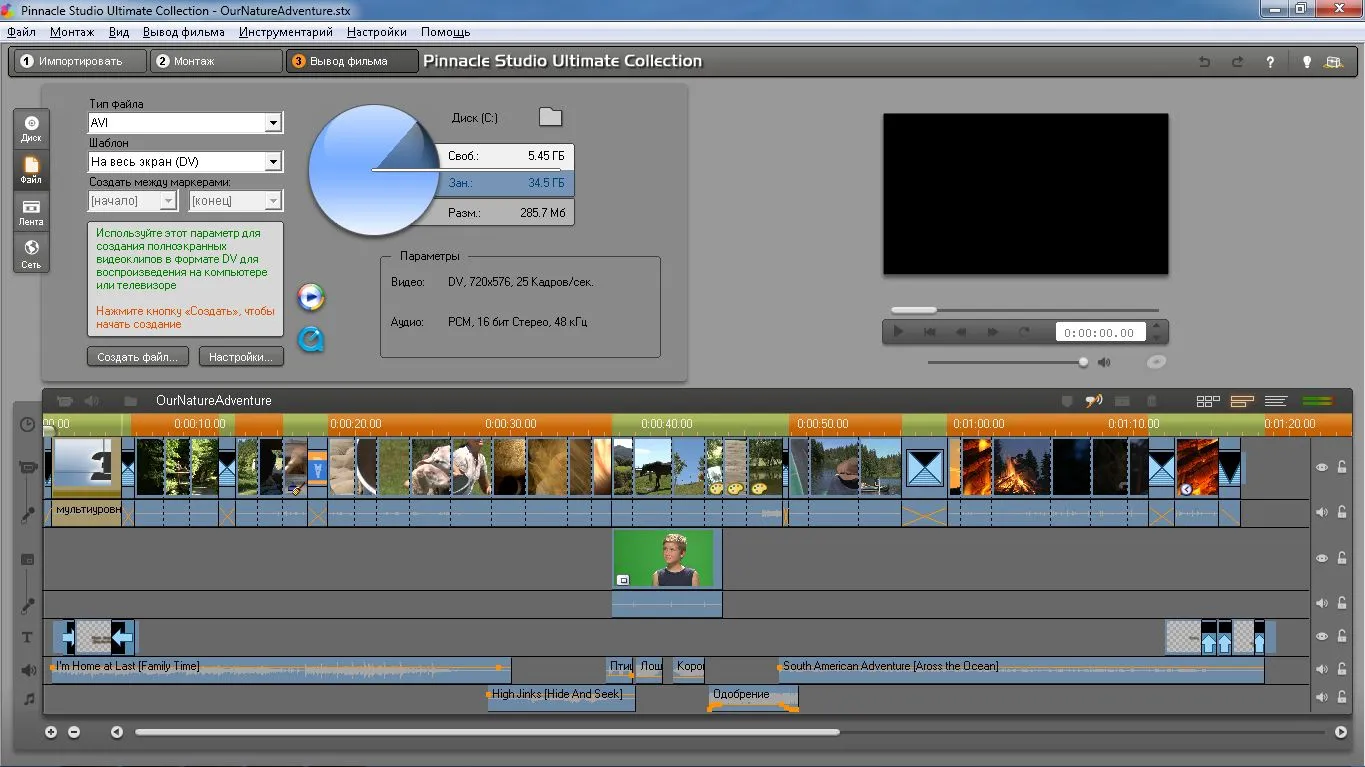Open the file type AVI dropdown
1365x767 pixels.
pyautogui.click(x=273, y=123)
